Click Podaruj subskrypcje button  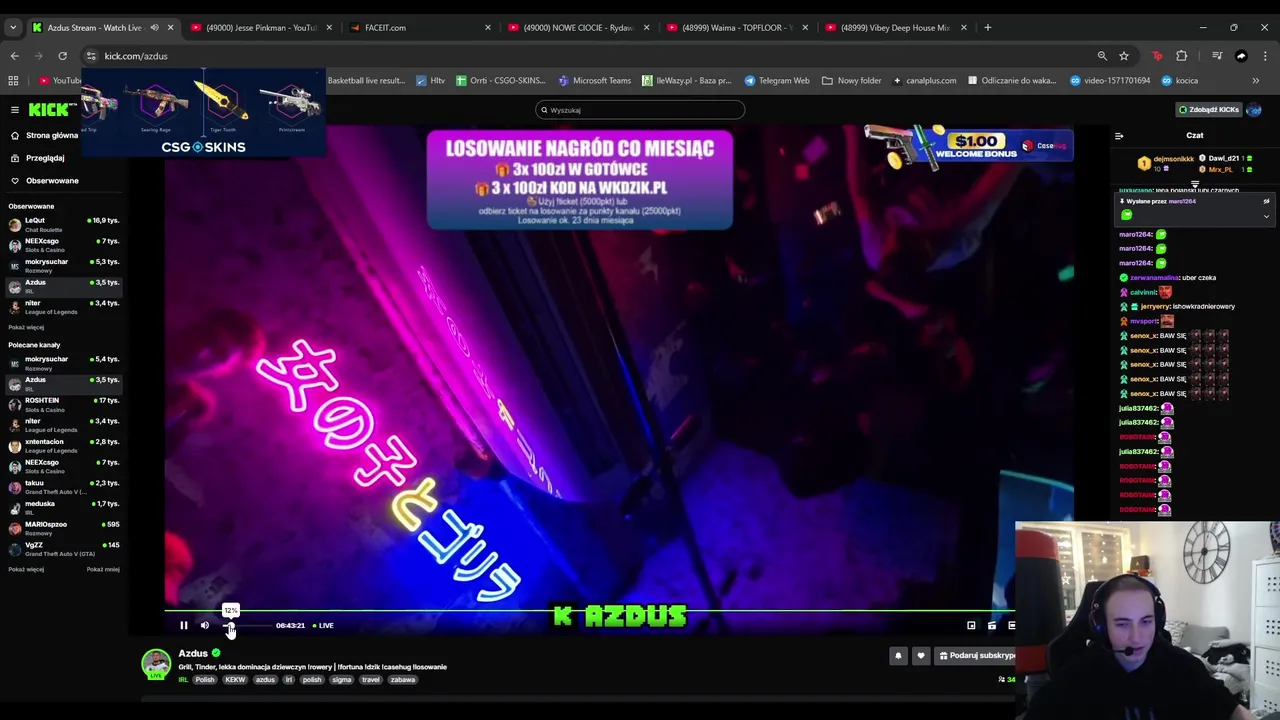click(x=976, y=656)
